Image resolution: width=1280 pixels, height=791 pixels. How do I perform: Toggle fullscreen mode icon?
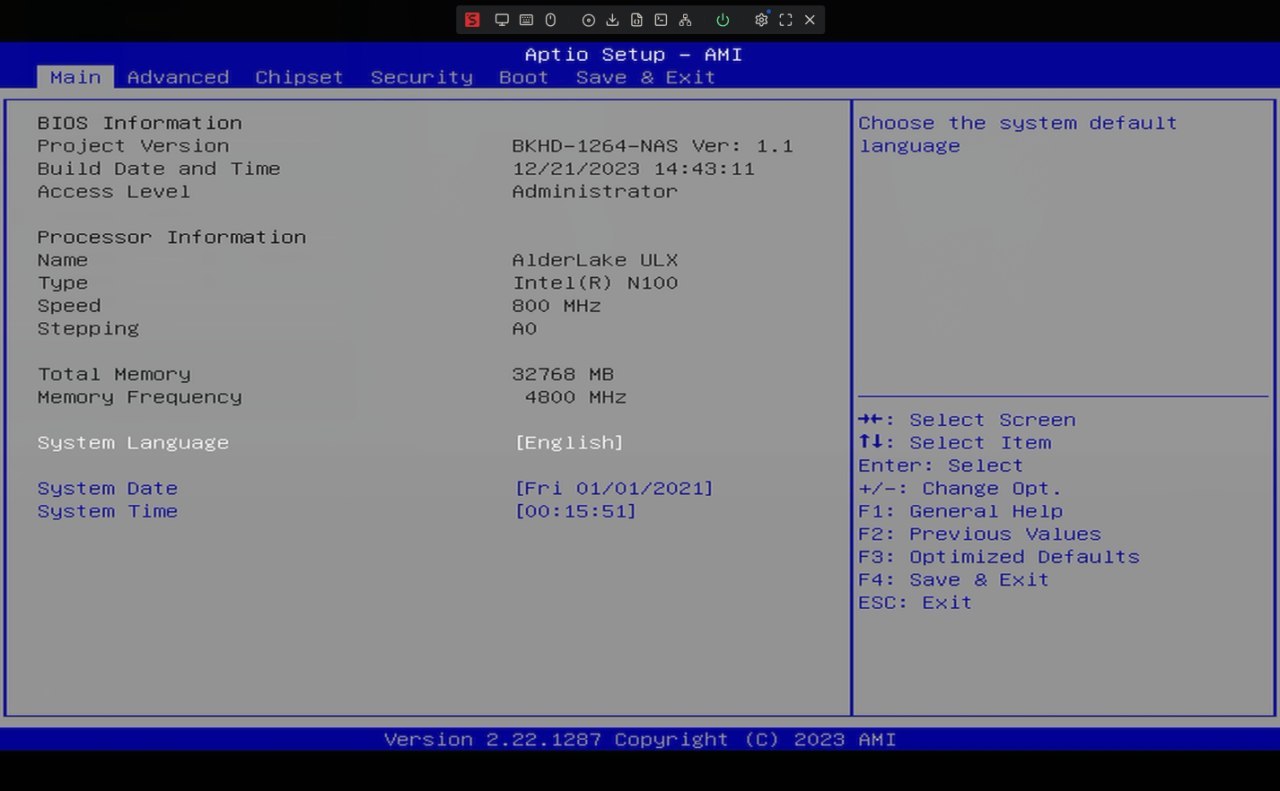[785, 20]
